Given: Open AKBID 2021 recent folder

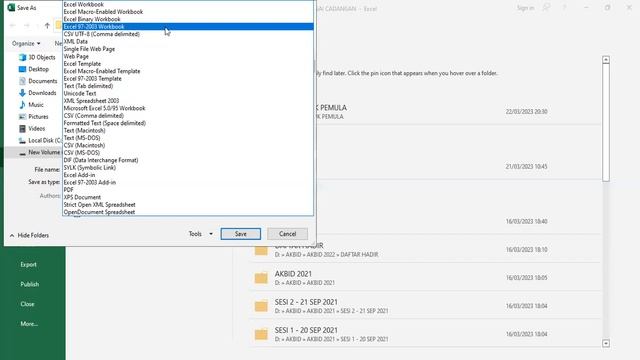Looking at the screenshot, I should click(425, 278).
